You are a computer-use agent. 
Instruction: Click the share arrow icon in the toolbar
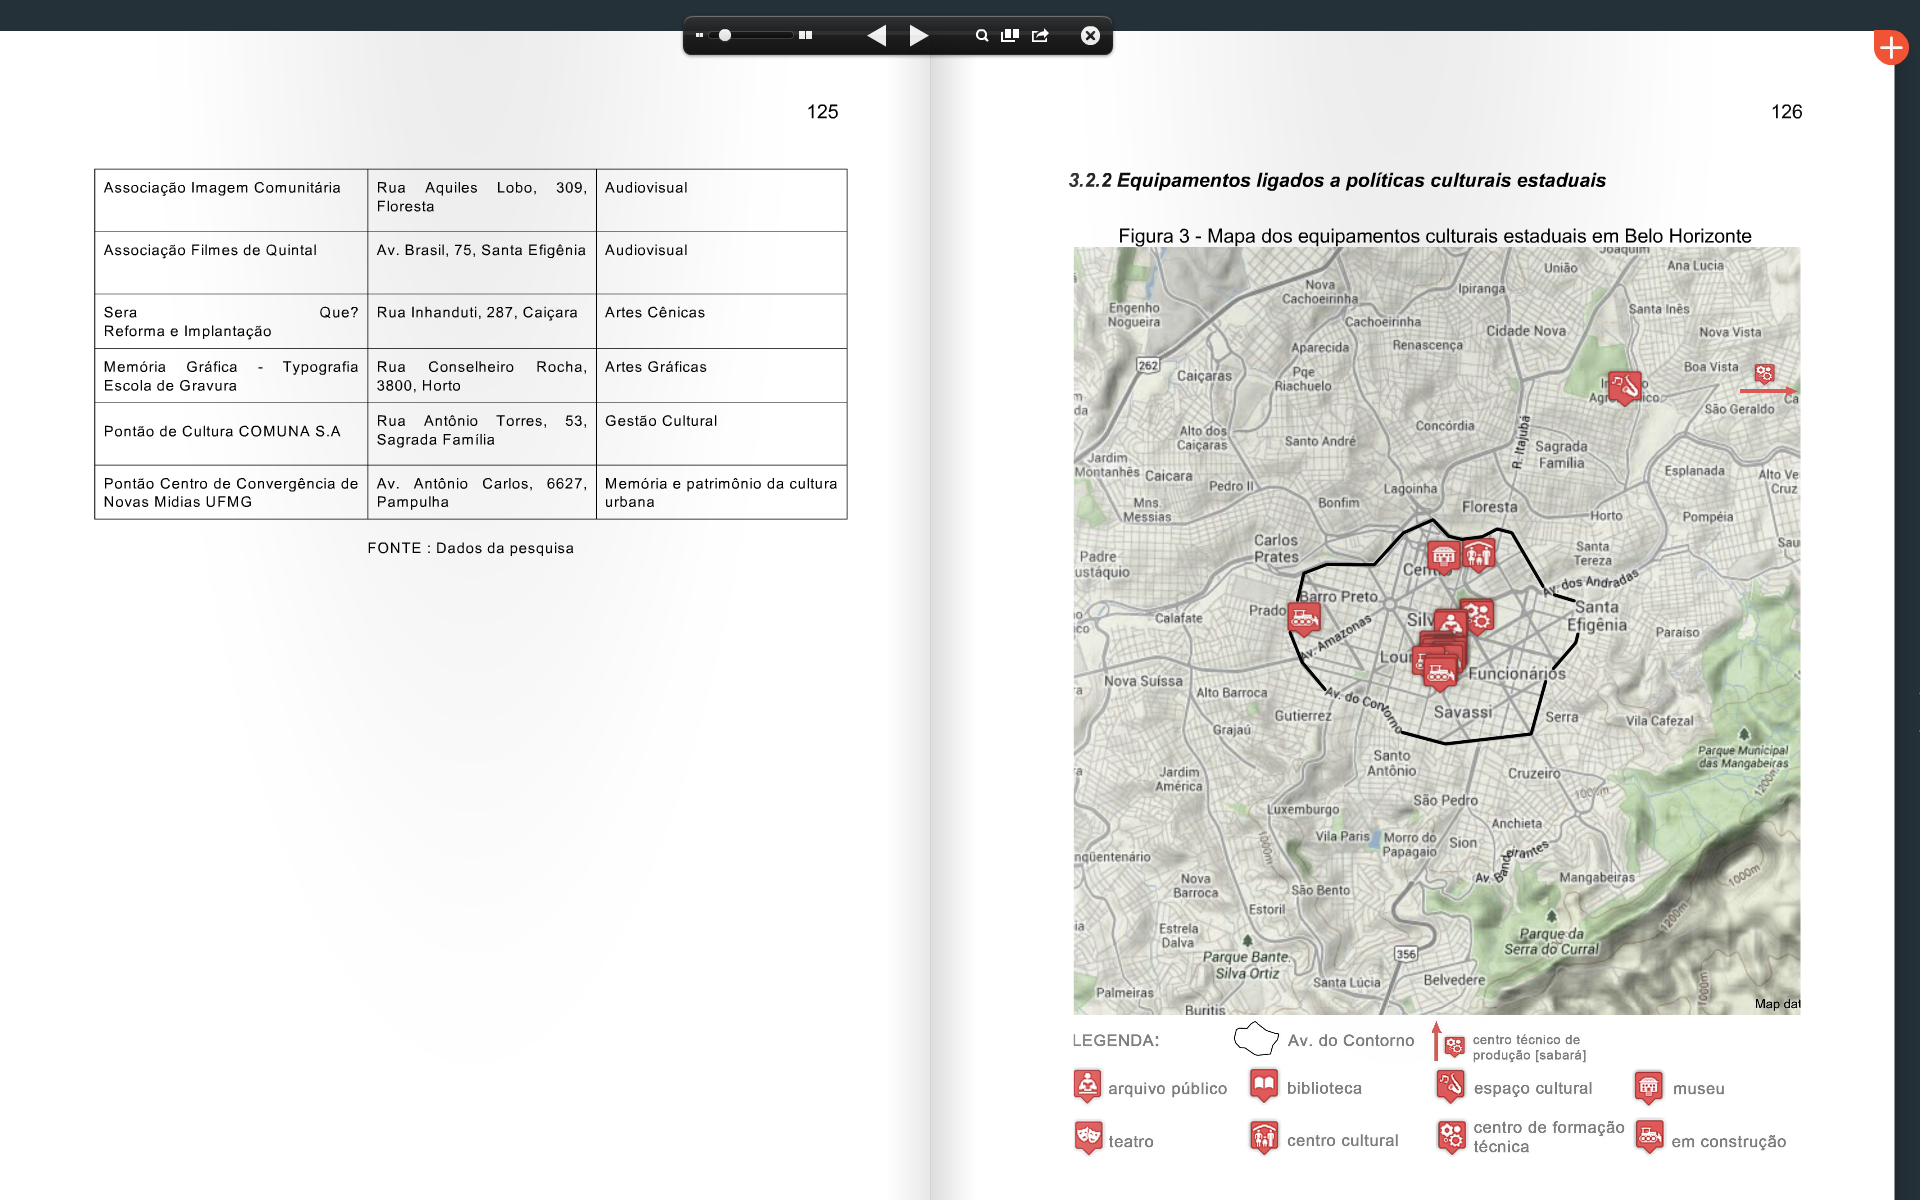point(1040,36)
